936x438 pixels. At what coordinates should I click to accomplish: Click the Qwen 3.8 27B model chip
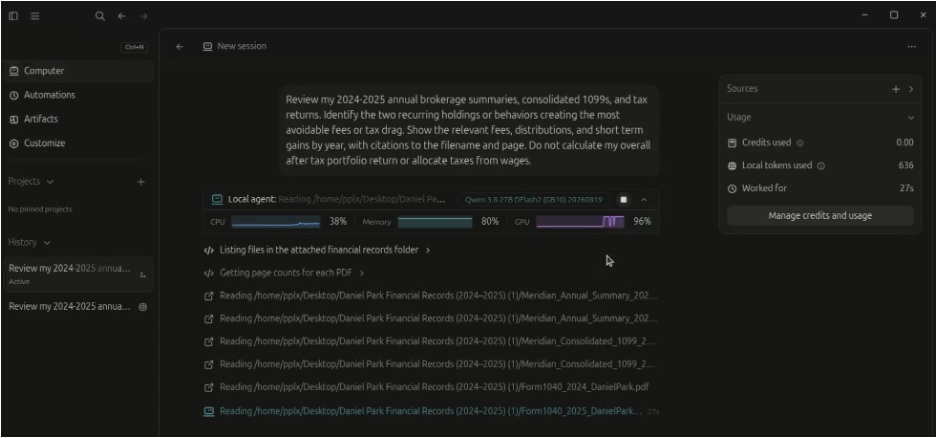[x=534, y=199]
